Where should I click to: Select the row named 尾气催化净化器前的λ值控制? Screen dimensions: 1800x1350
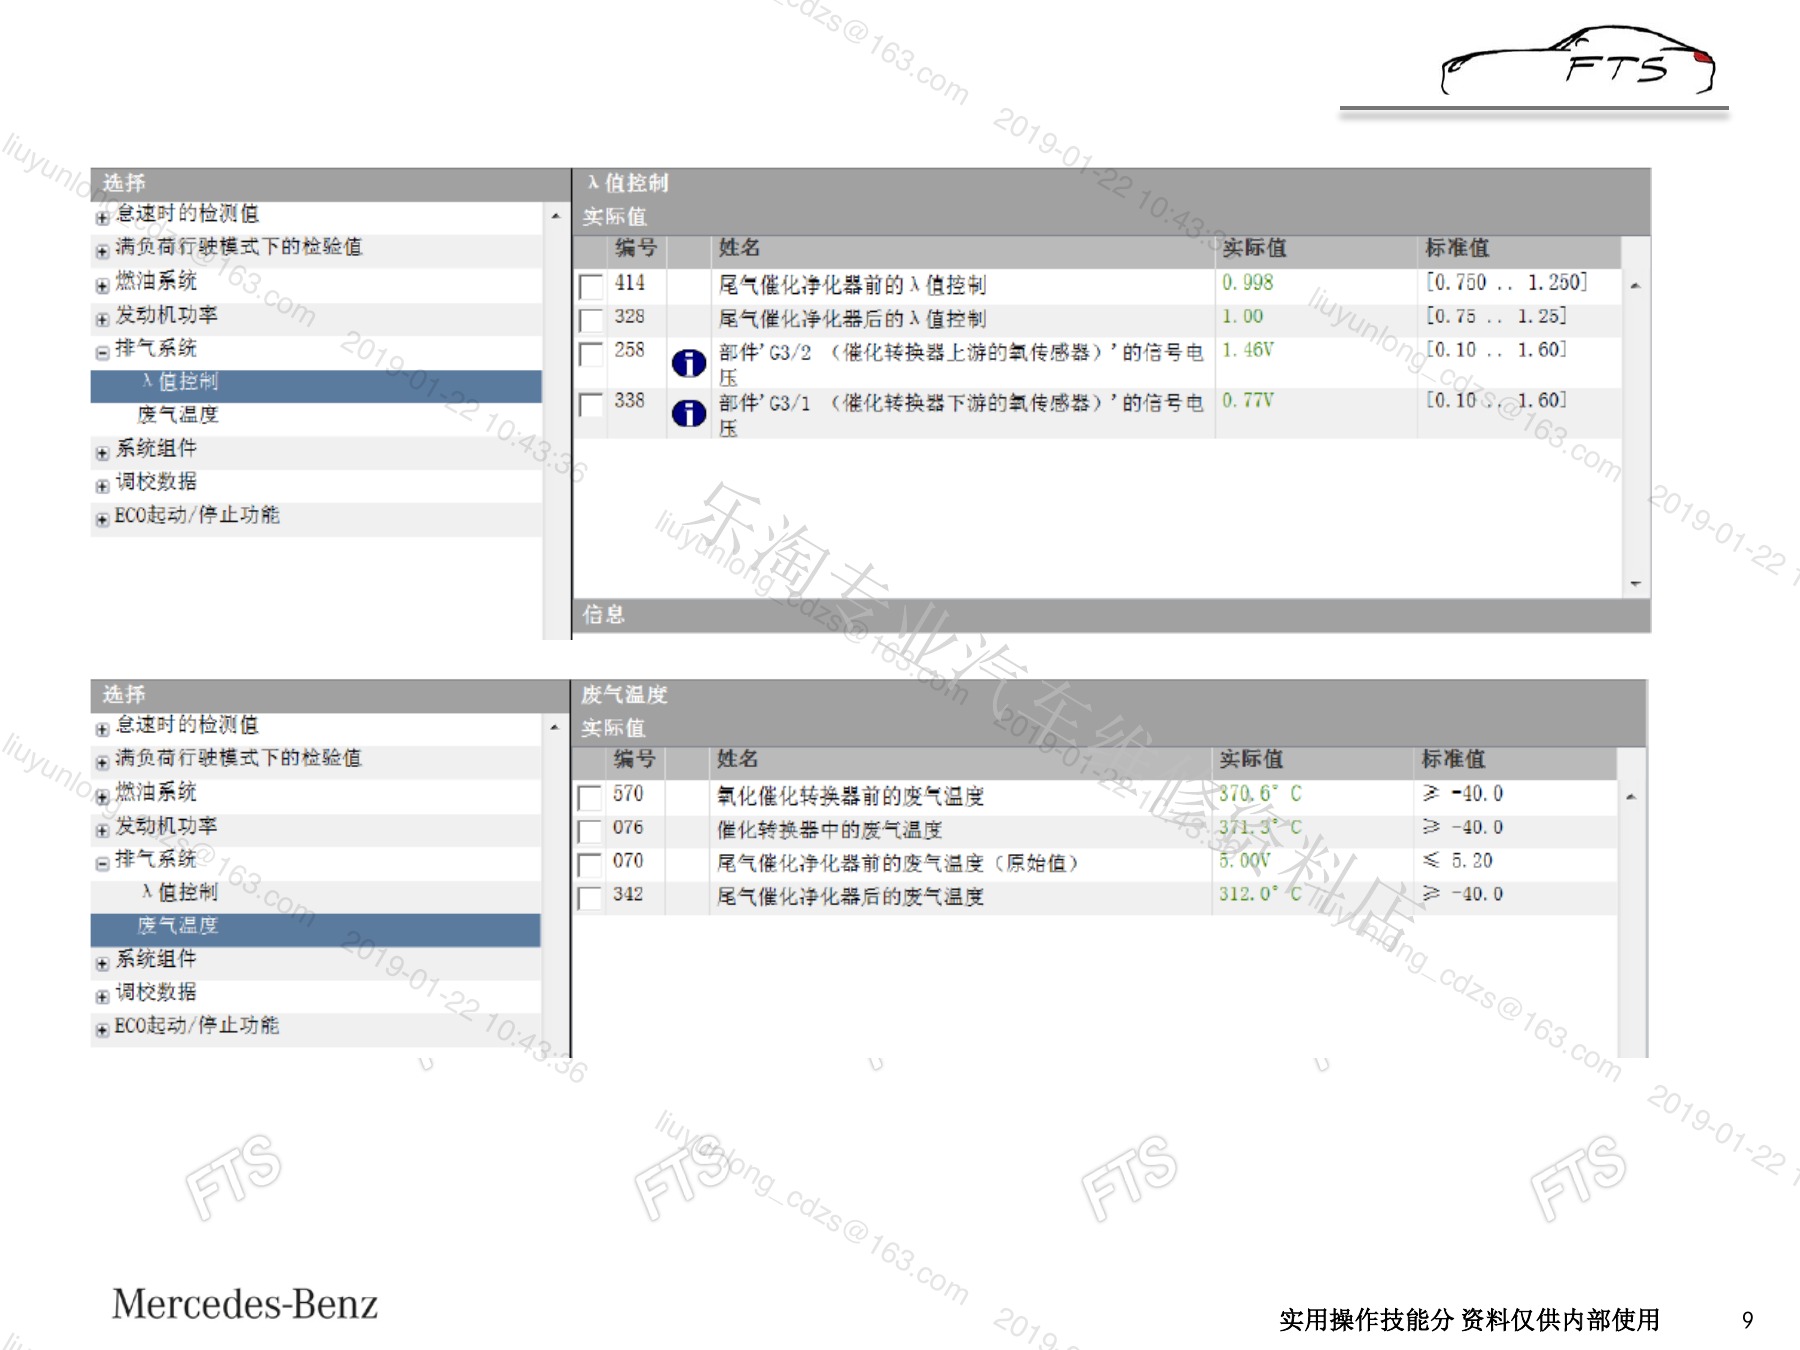pos(1097,286)
